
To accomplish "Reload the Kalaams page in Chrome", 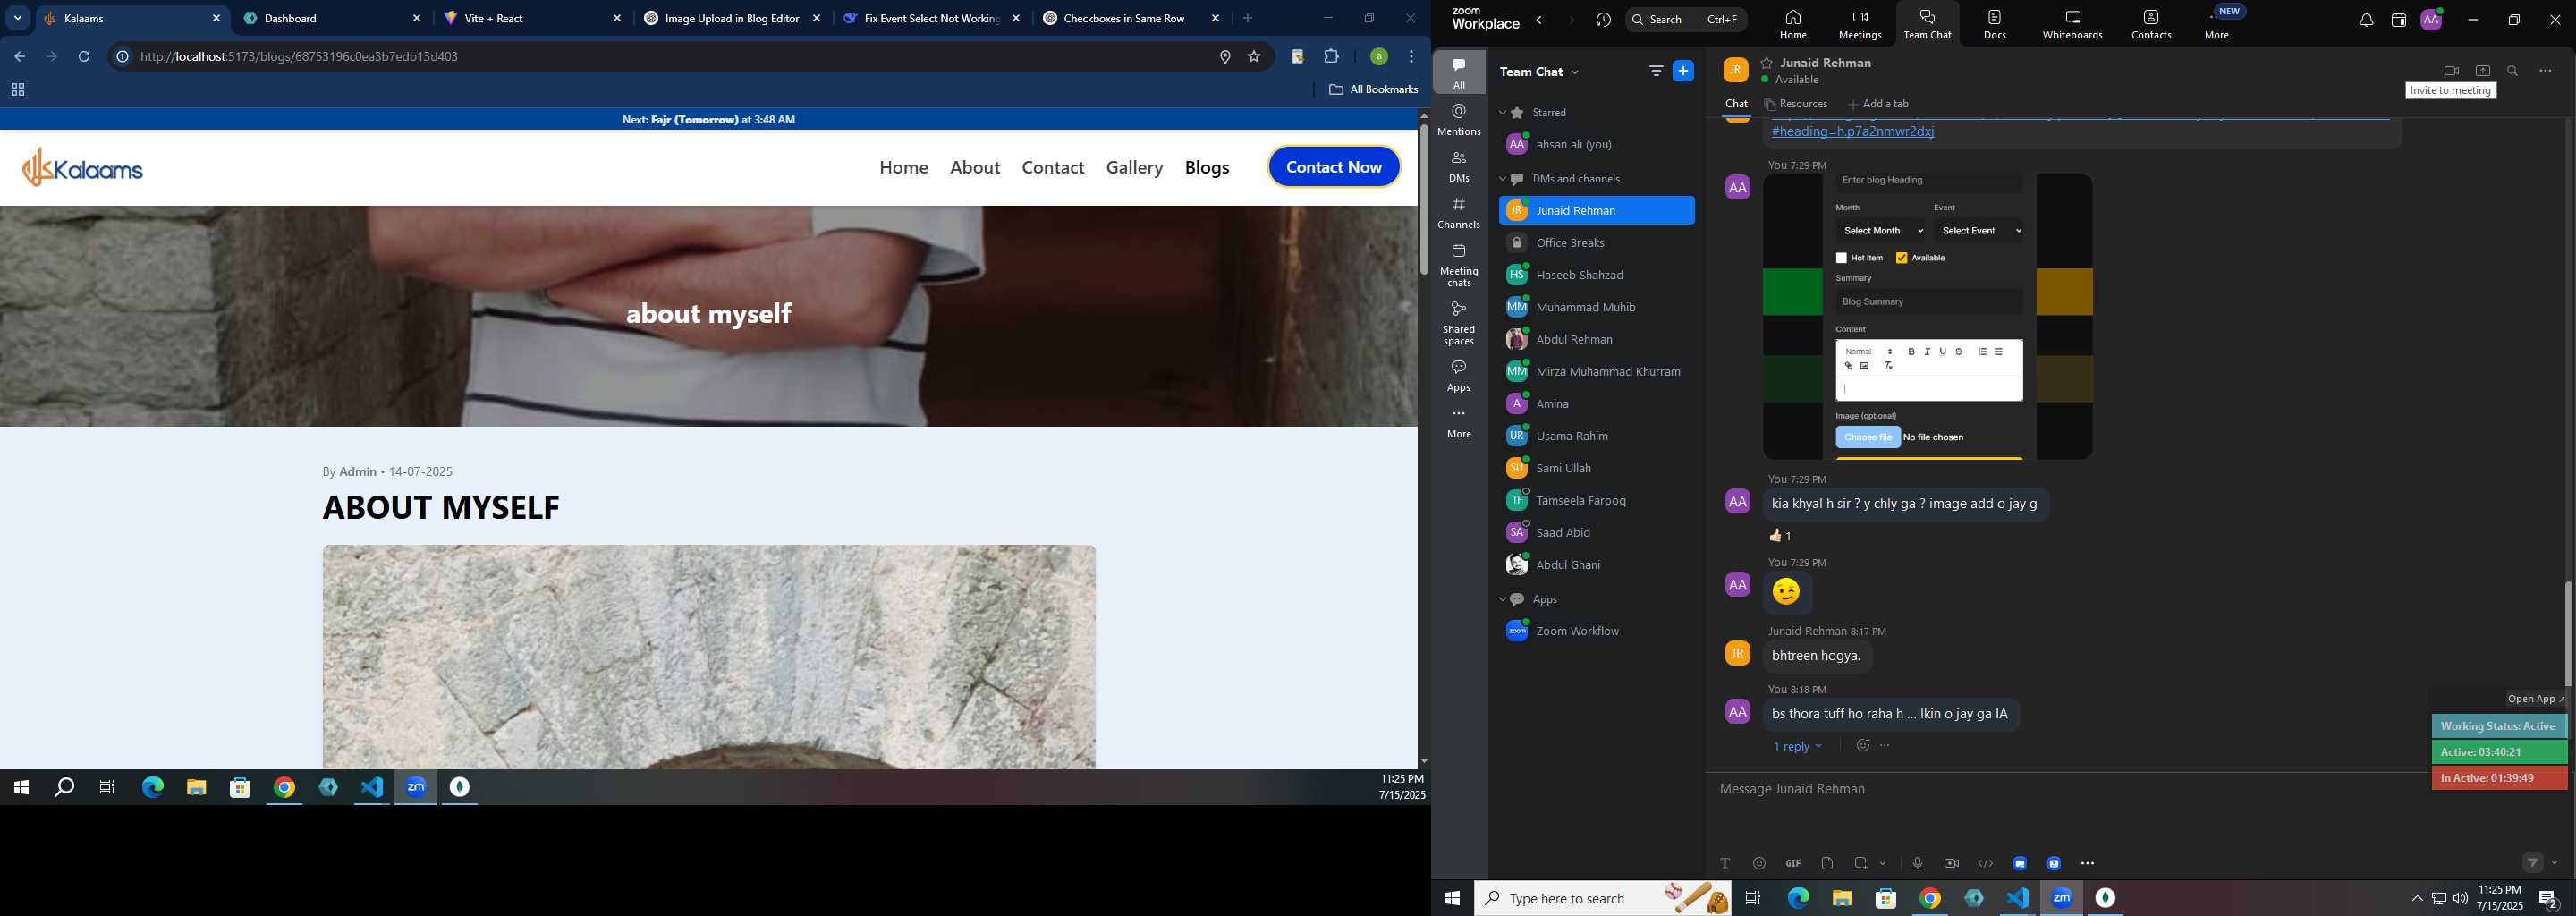I will pos(84,57).
